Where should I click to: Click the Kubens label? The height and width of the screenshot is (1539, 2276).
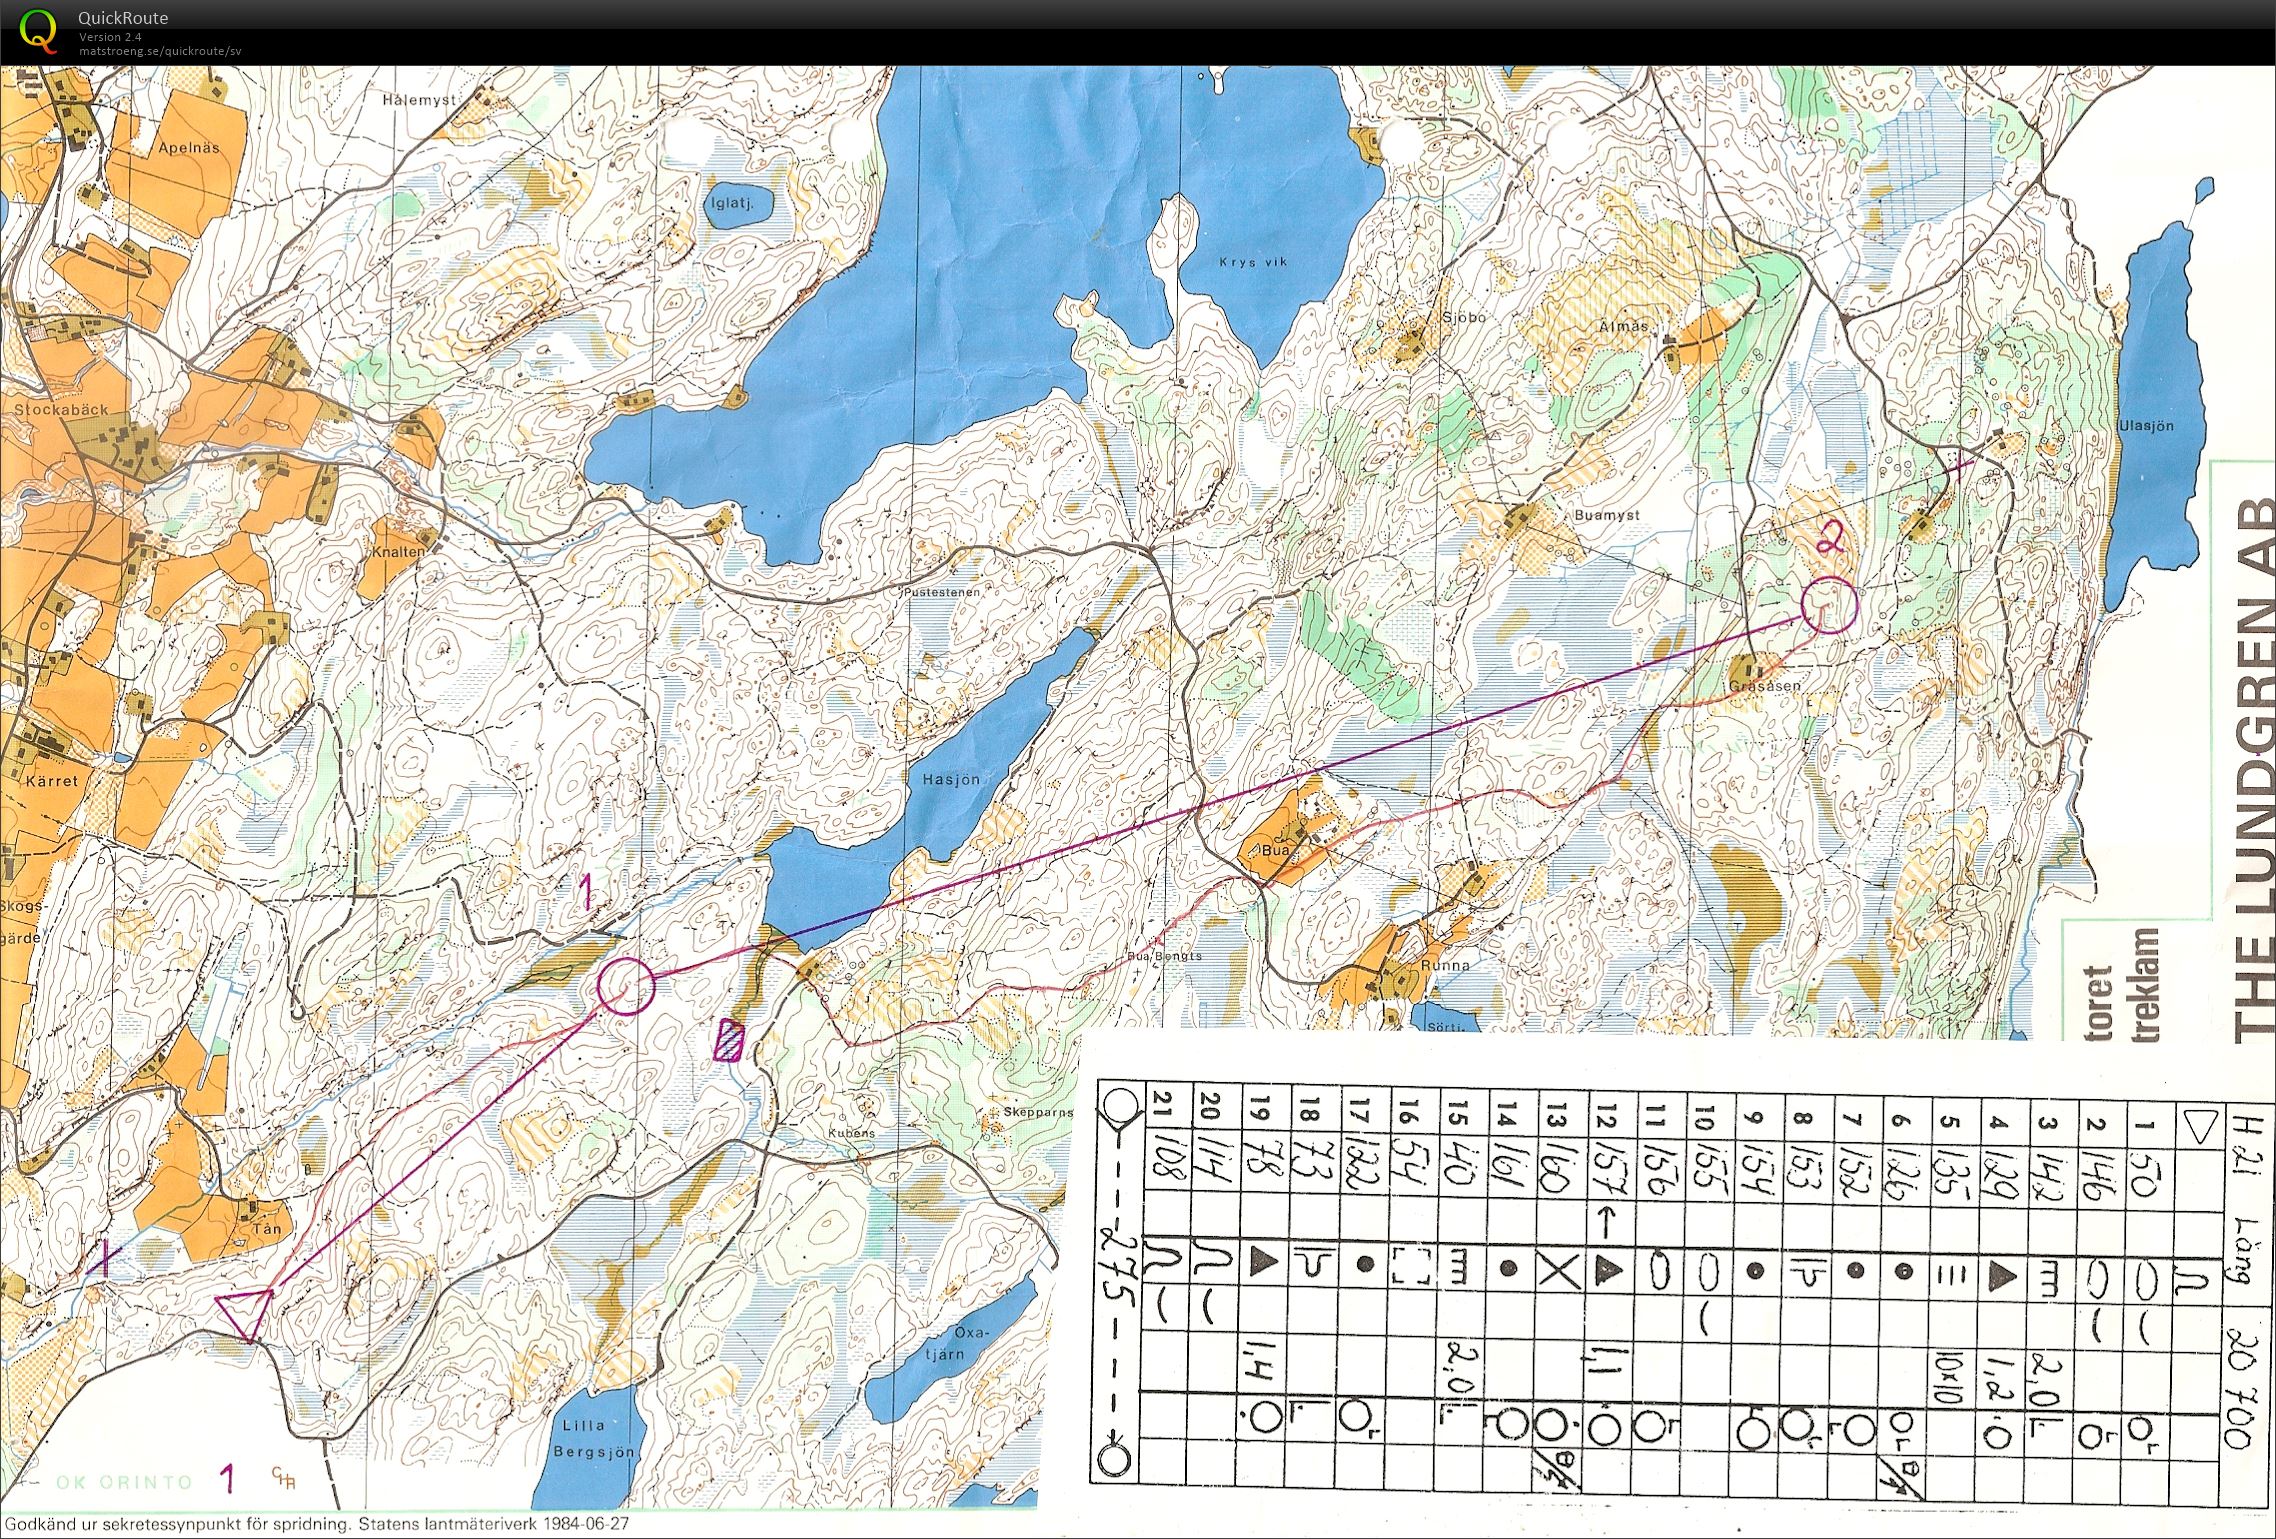tap(851, 1133)
